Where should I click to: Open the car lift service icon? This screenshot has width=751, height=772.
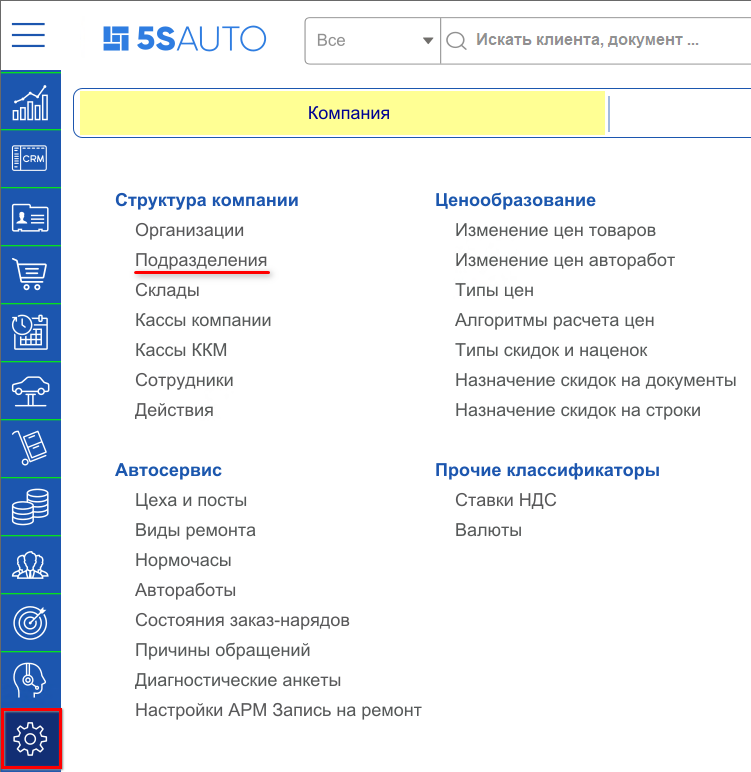[31, 390]
